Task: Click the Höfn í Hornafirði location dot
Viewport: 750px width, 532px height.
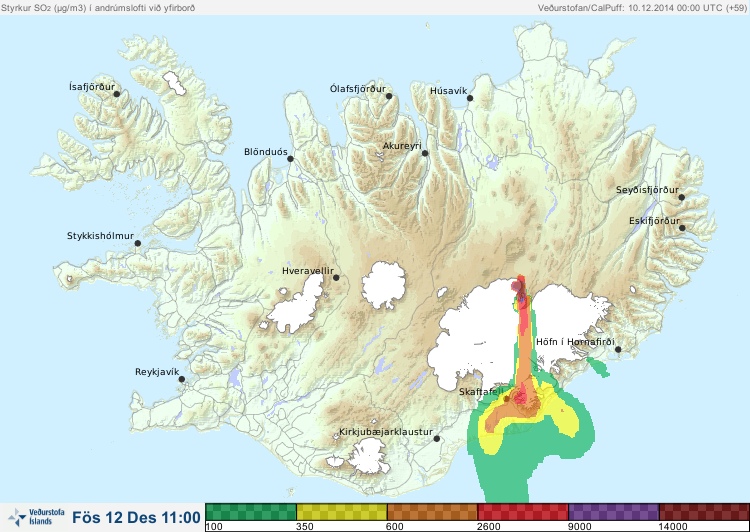Action: tap(618, 350)
